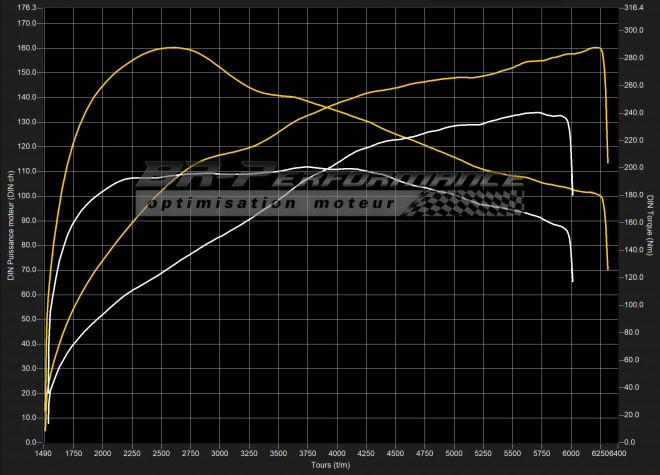The image size is (660, 475).
Task: Click the 1490 starting tick on the RPM axis
Action: tap(45, 453)
